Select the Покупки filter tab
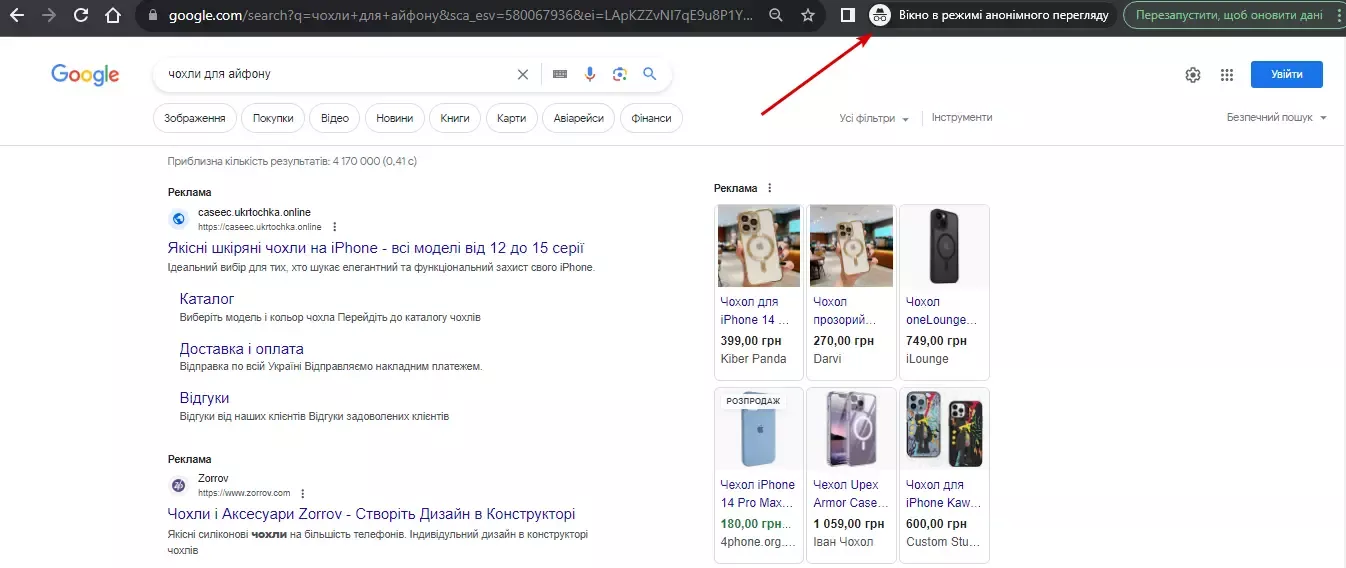 273,118
